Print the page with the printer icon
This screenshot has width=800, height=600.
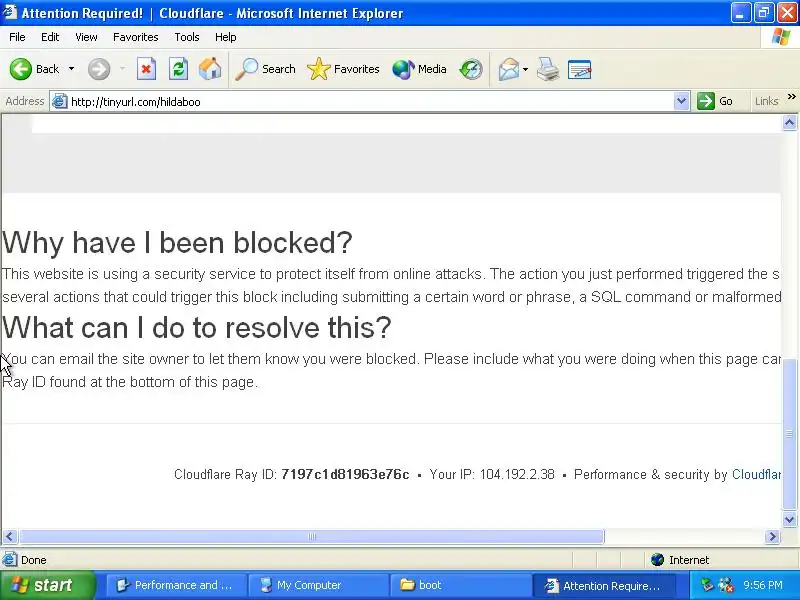point(548,69)
